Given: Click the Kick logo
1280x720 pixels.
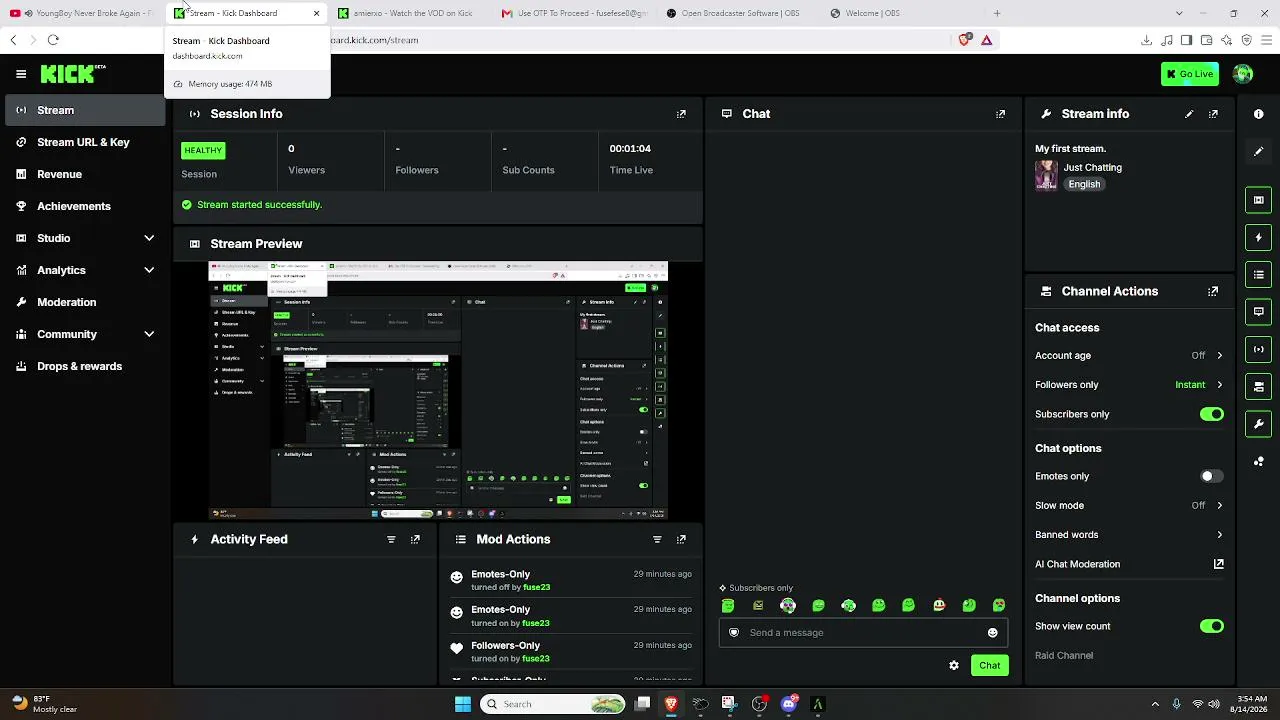Looking at the screenshot, I should 72,74.
